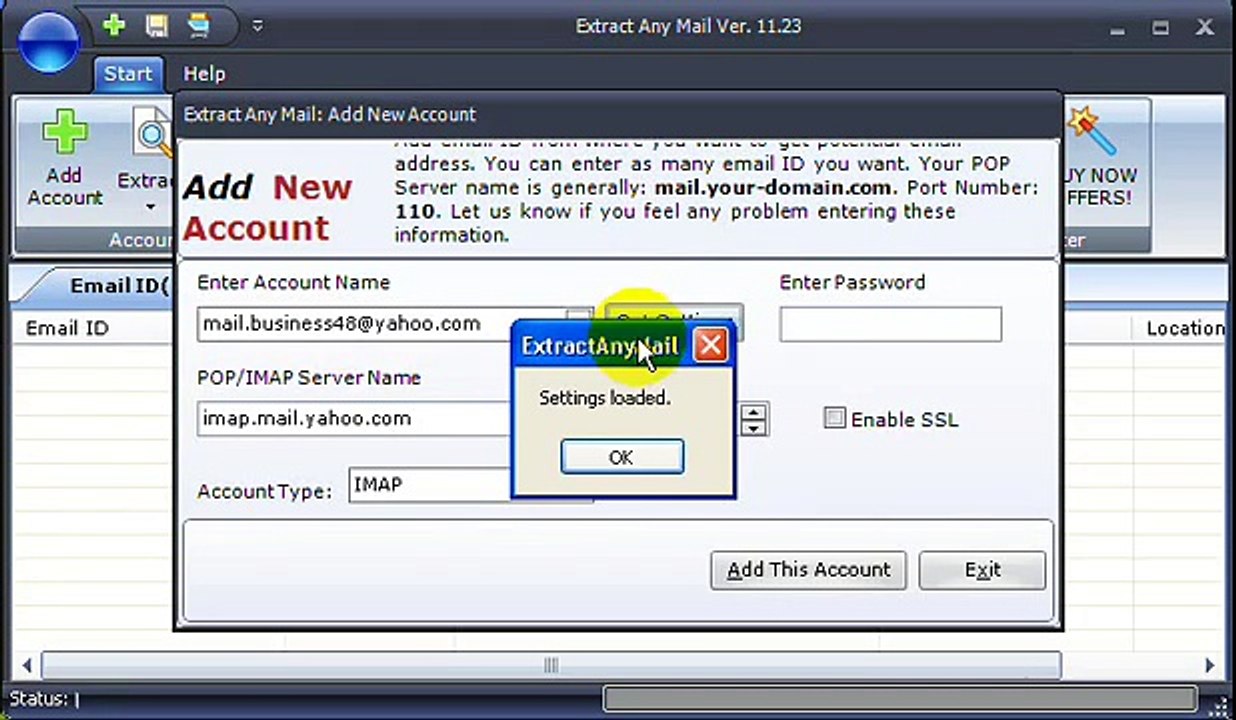Click the horizontal scrollbar left arrow

[x=25, y=665]
